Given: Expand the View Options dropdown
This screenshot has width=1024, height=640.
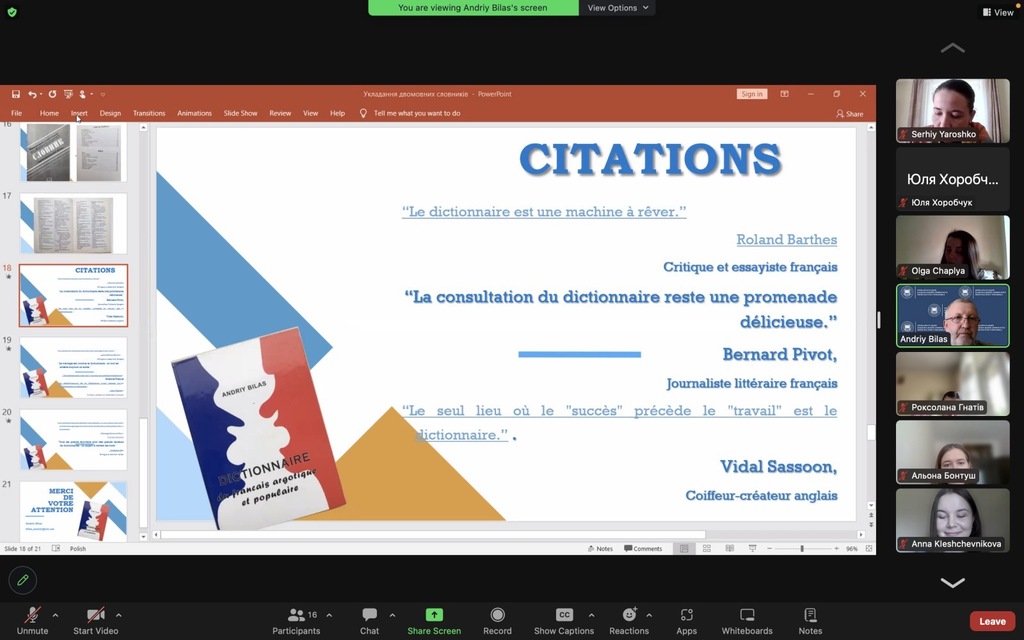Looking at the screenshot, I should [x=618, y=8].
